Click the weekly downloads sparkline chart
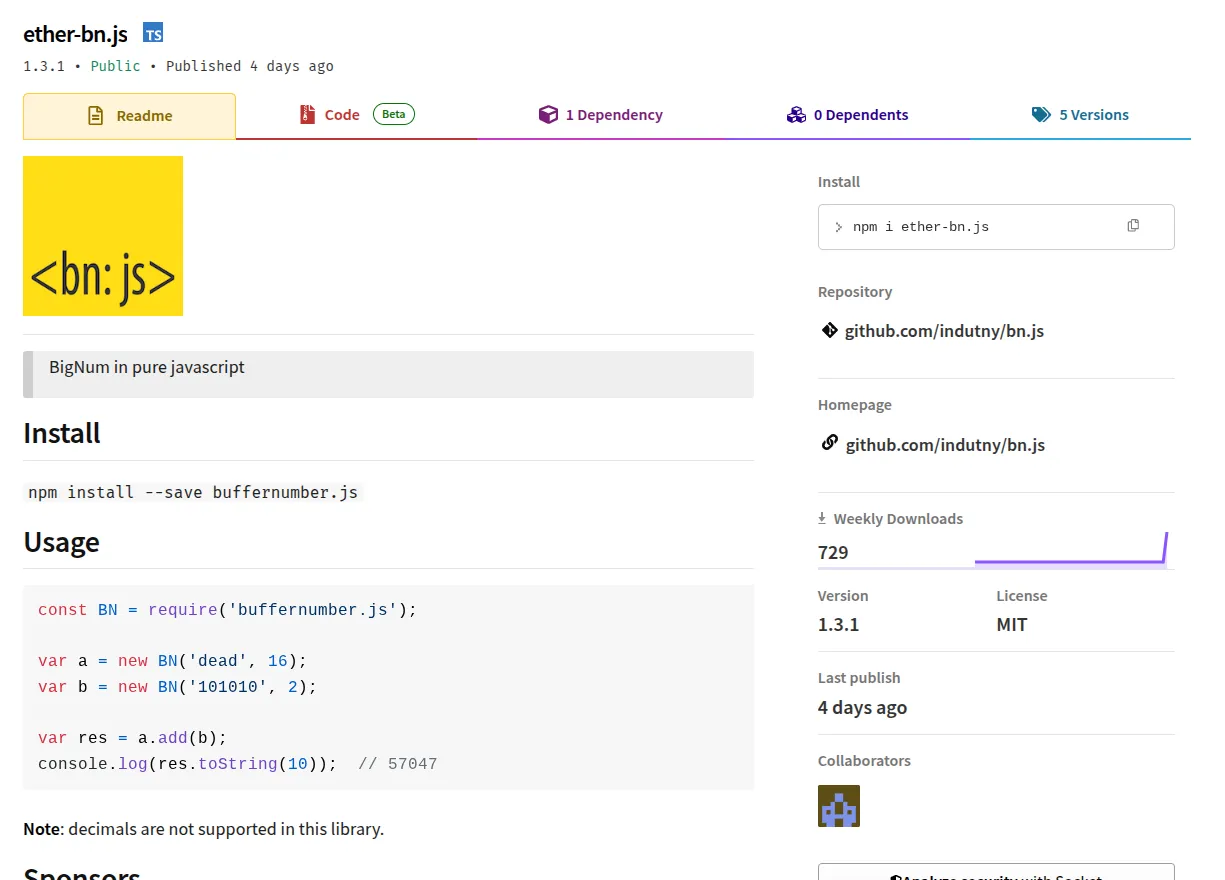Screen dimensions: 1225x880 (1071, 549)
